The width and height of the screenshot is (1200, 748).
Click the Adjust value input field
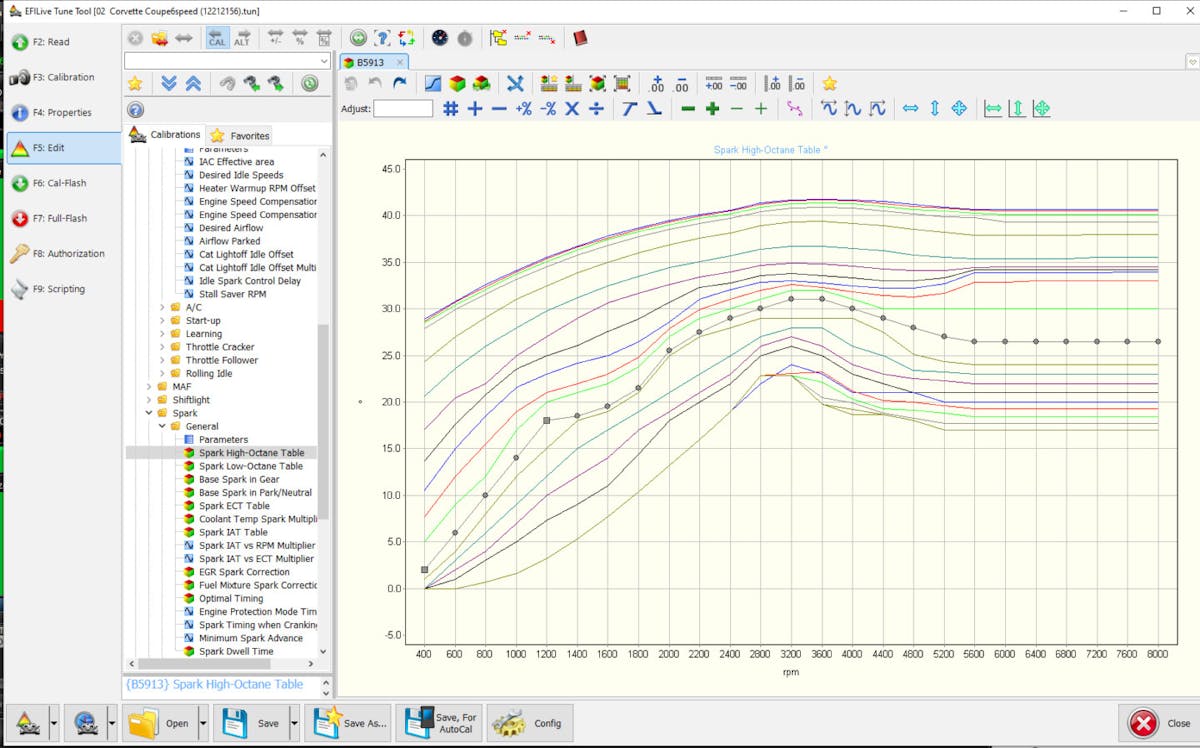403,109
